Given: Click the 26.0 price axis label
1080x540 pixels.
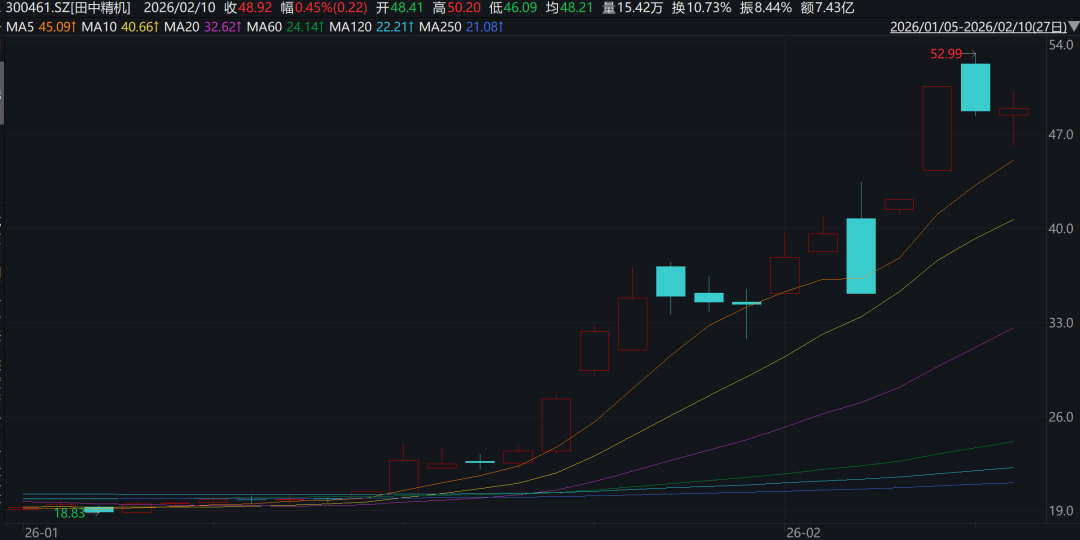Looking at the screenshot, I should click(1060, 417).
